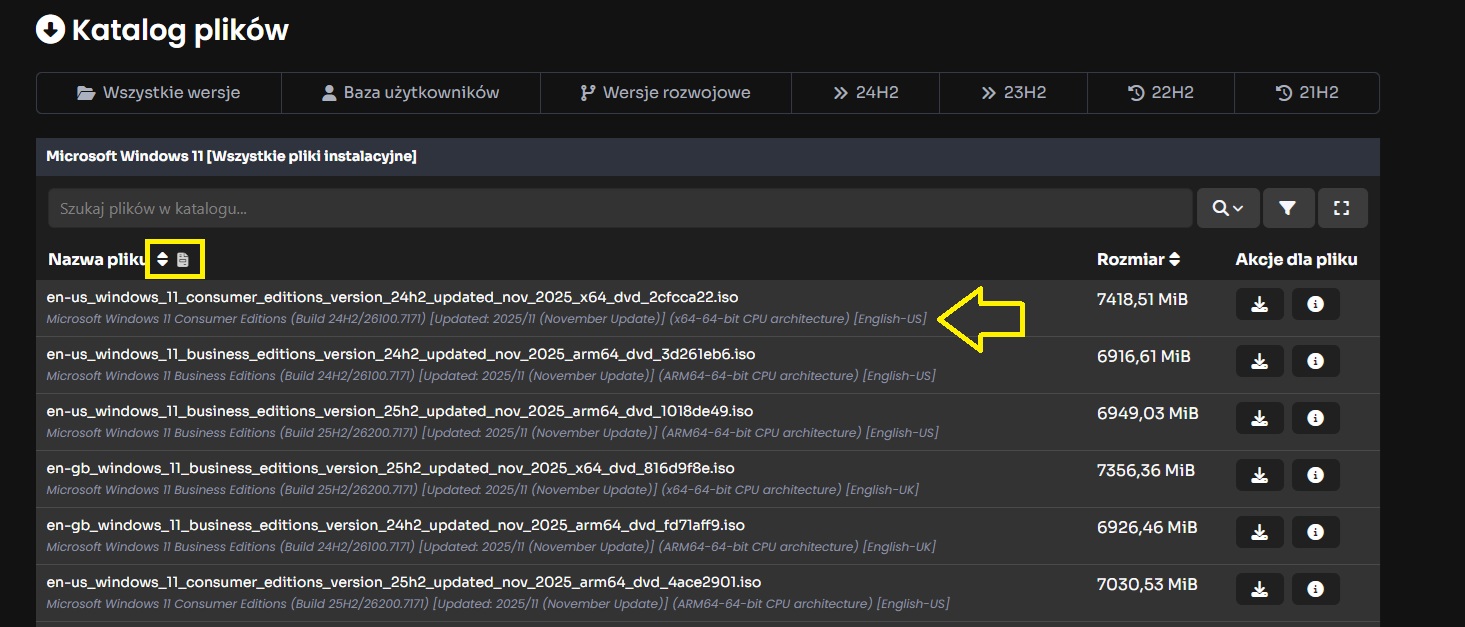Download the en-us business 24H2 arm64 ISO
Viewport: 1465px width, 627px height.
click(x=1260, y=361)
